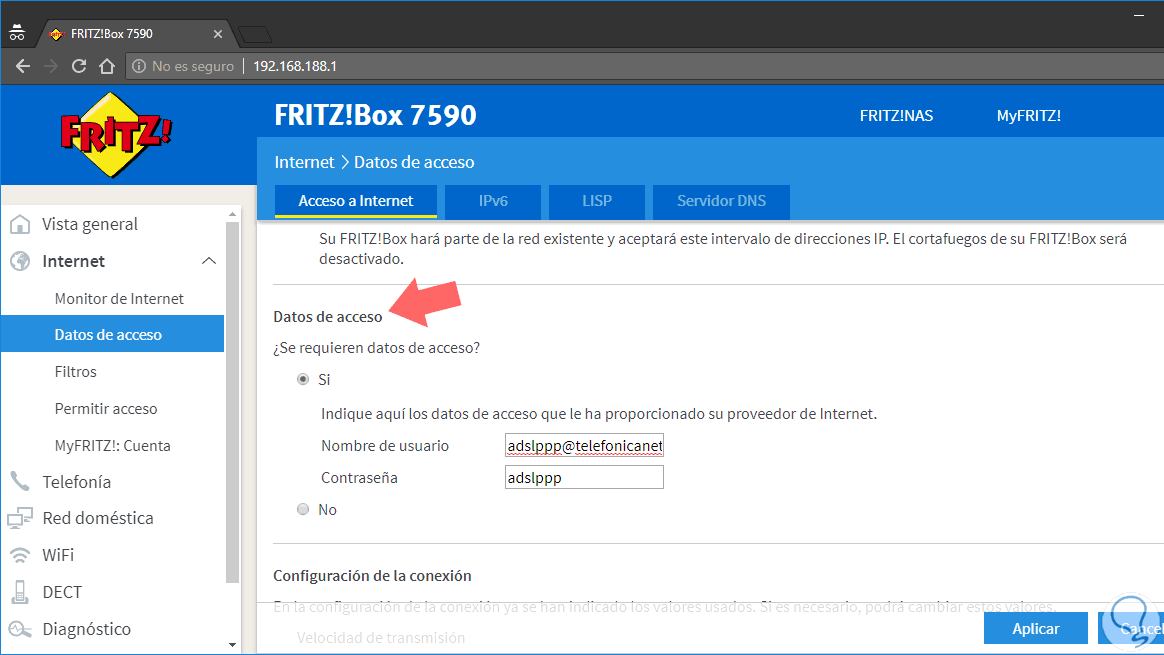The height and width of the screenshot is (655, 1164).
Task: Click the sidebar scrollbar thumb
Action: coord(232,402)
